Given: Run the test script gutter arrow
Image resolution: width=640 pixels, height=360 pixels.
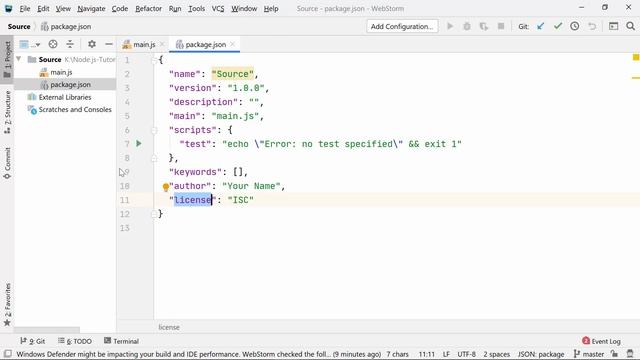Looking at the screenshot, I should (x=139, y=144).
